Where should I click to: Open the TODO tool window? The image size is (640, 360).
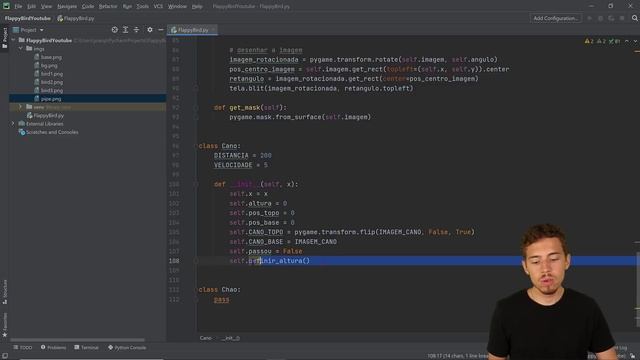[23, 348]
